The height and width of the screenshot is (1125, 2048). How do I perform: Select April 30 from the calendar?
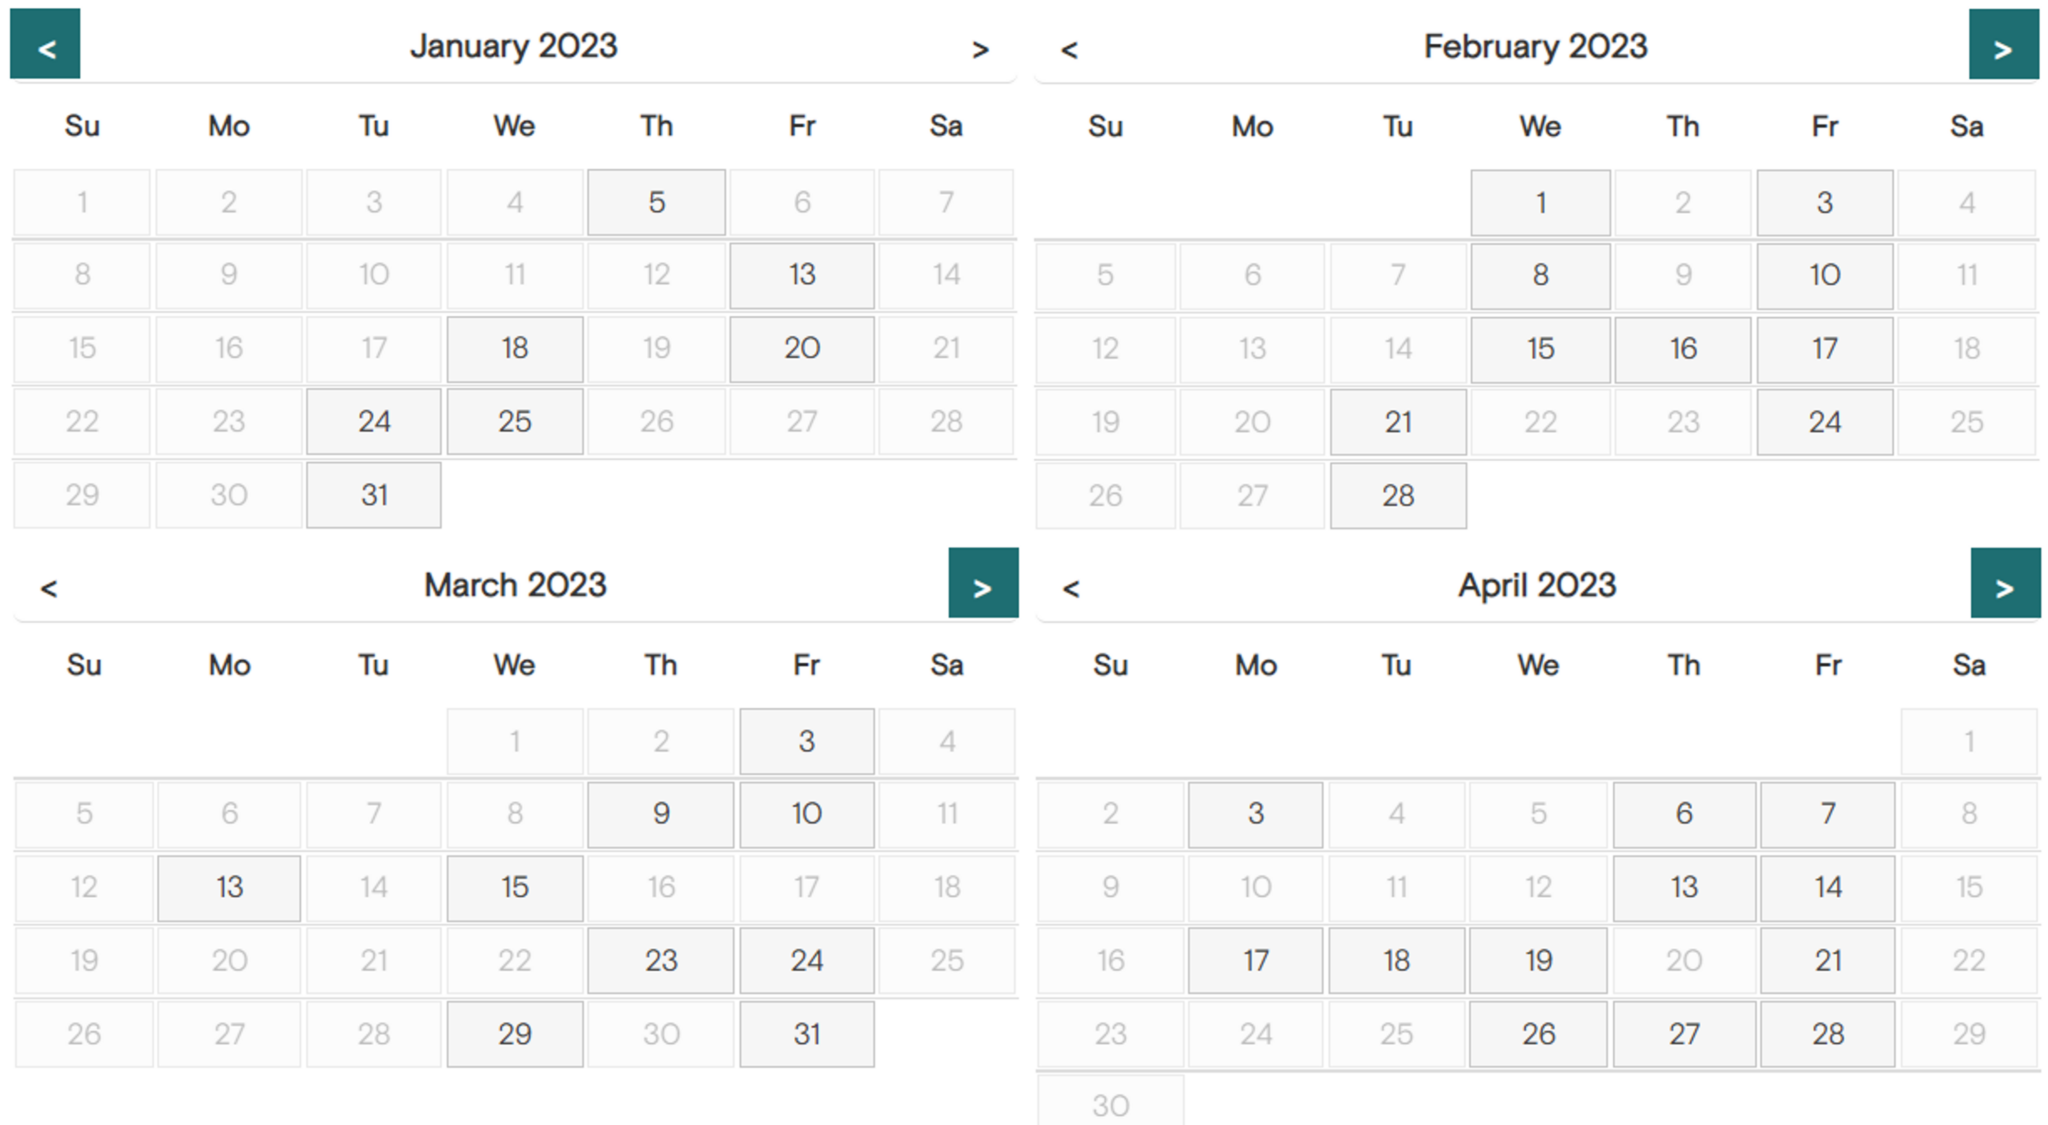click(1110, 1104)
